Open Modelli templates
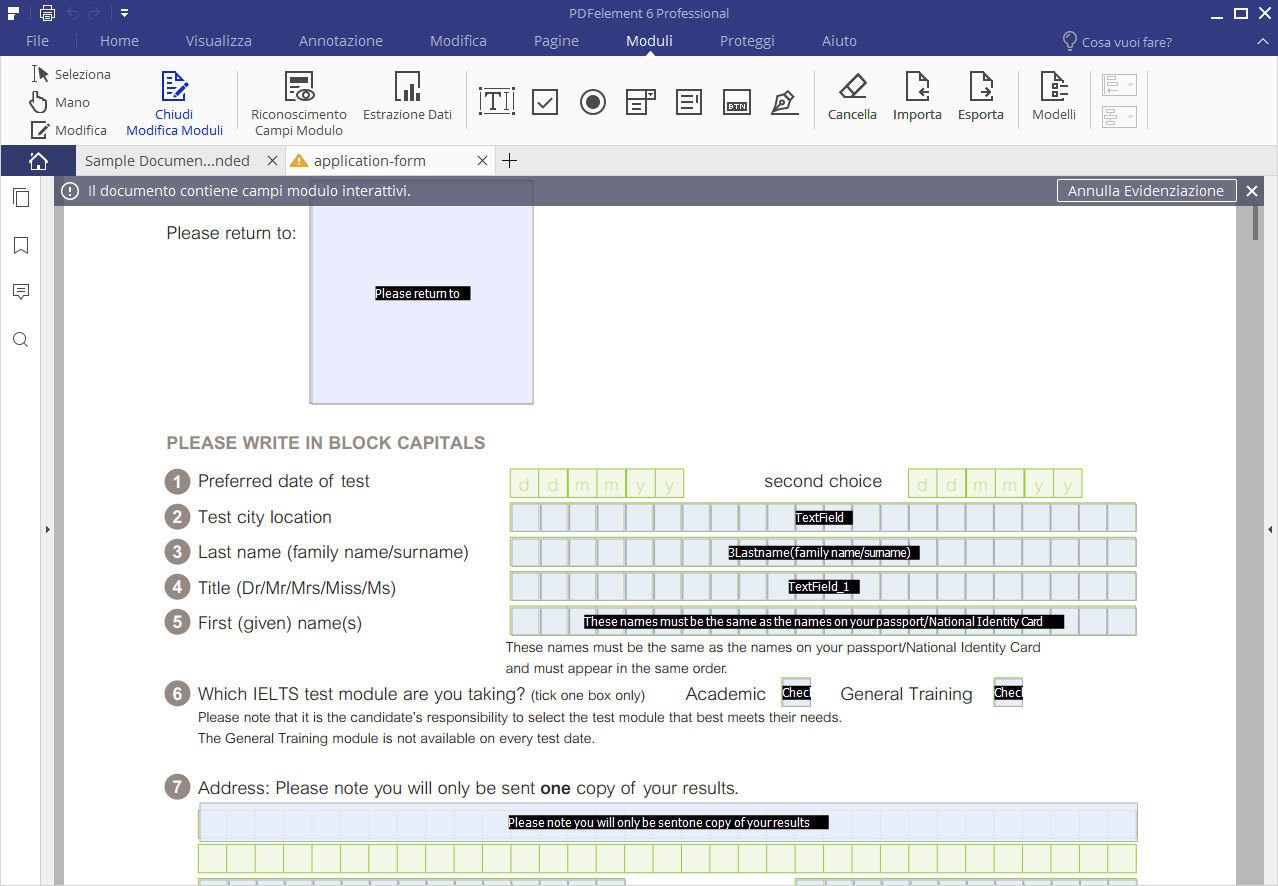Viewport: 1278px width, 886px height. point(1054,96)
